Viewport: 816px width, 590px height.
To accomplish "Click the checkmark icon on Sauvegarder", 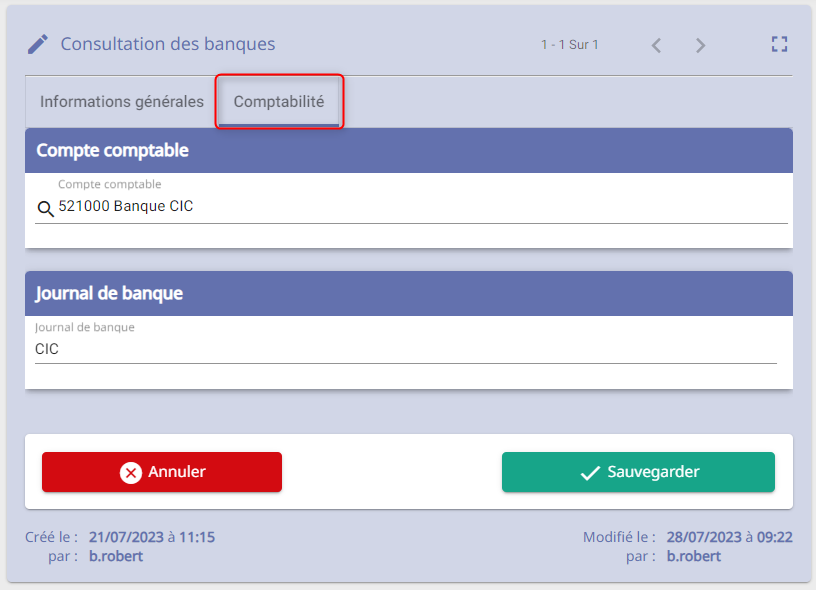I will [x=590, y=472].
